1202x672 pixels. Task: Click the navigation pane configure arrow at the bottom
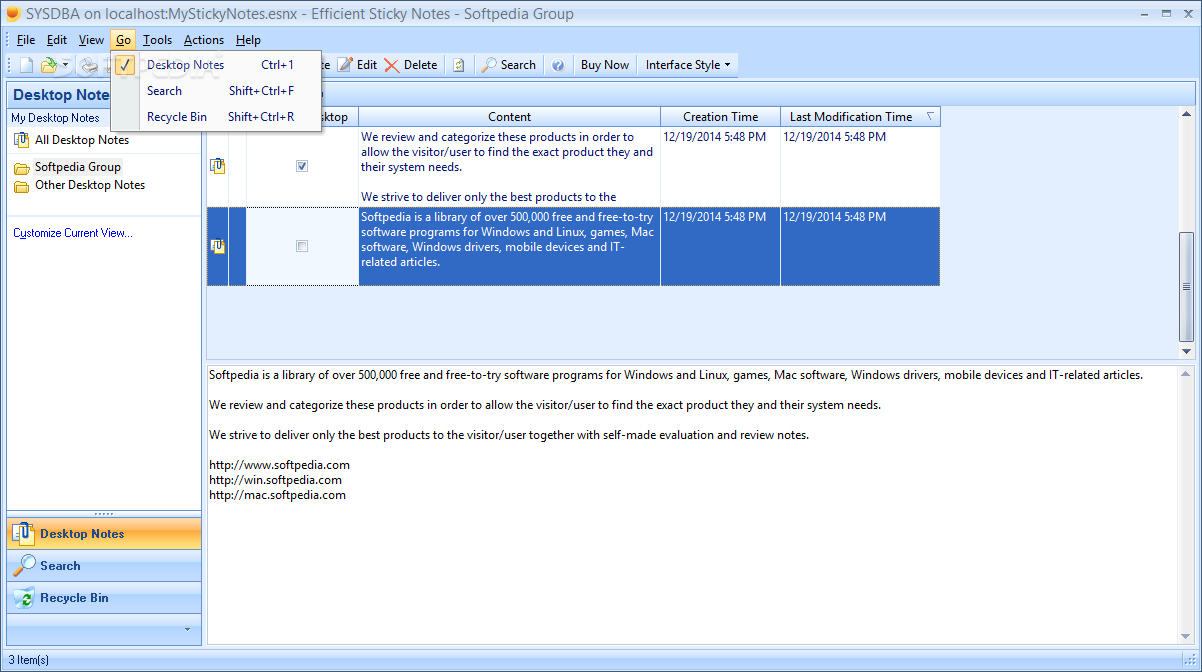187,629
